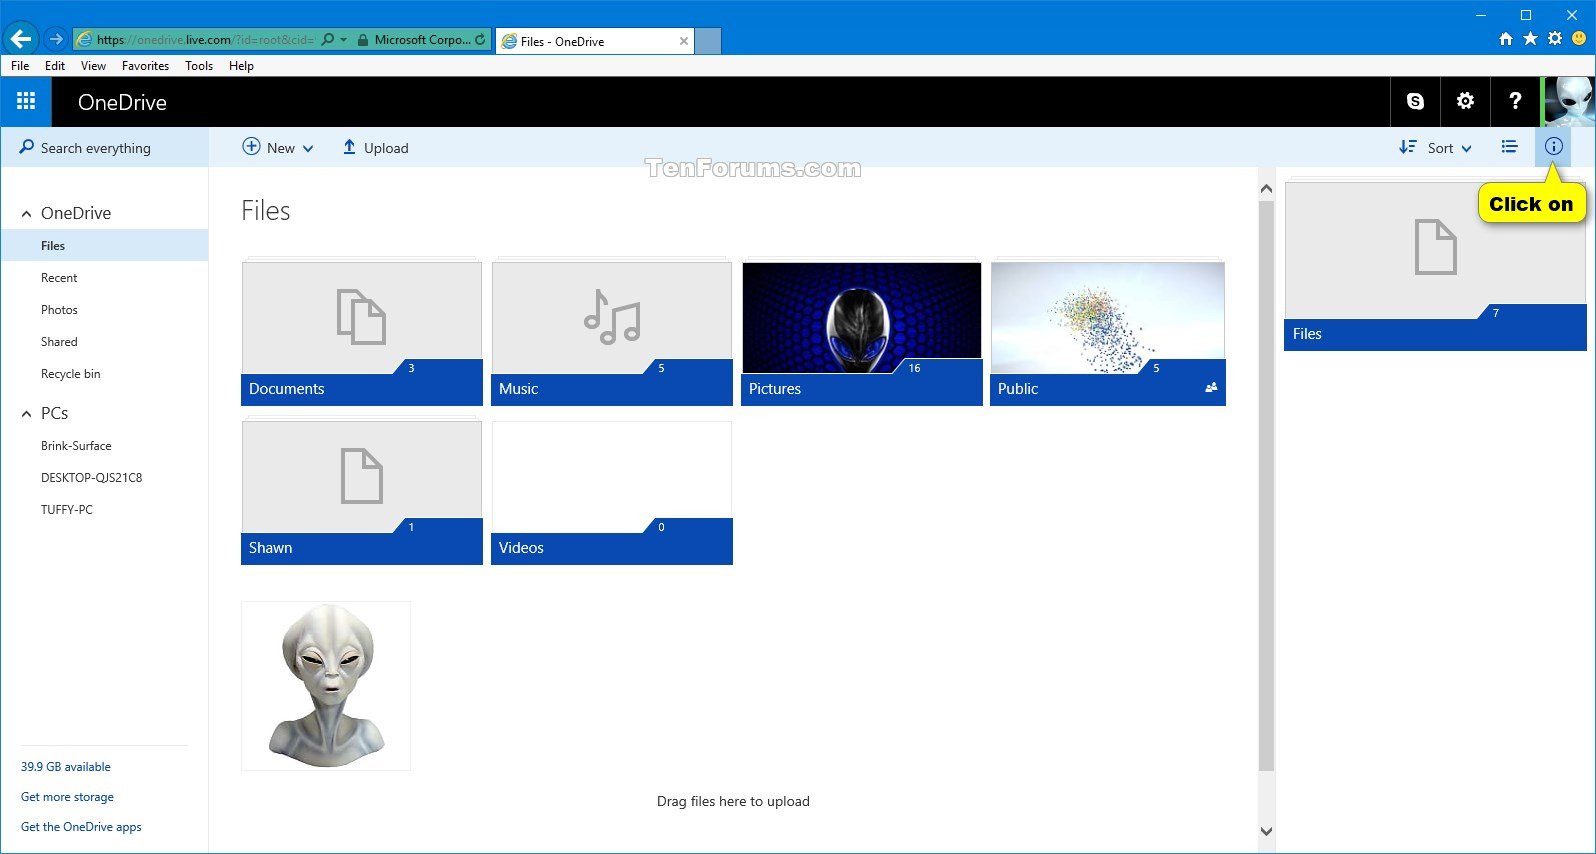Click Get the OneDrive apps link

(x=81, y=827)
